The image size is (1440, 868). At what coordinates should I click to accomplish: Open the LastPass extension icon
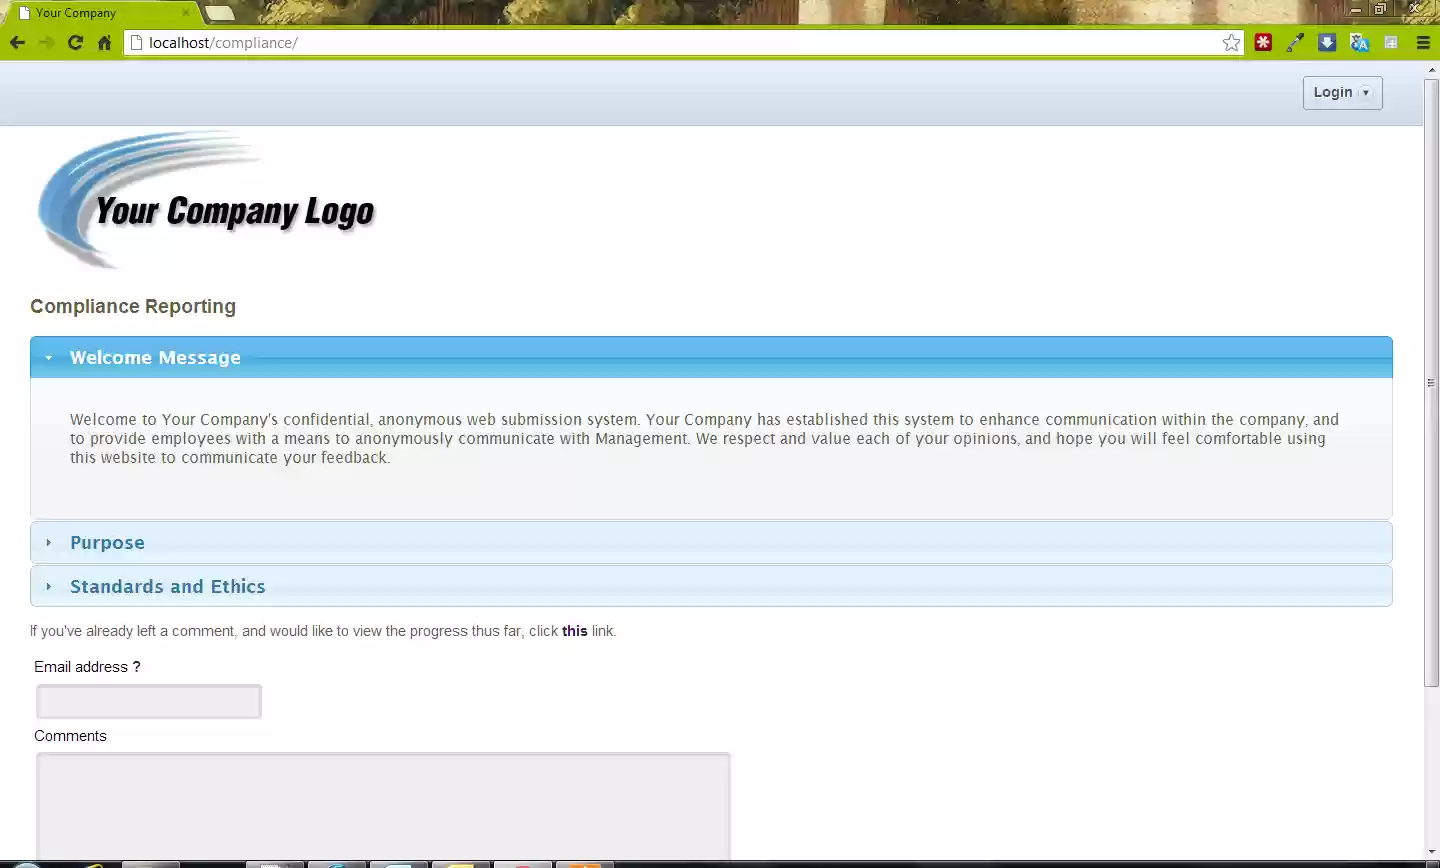coord(1263,42)
